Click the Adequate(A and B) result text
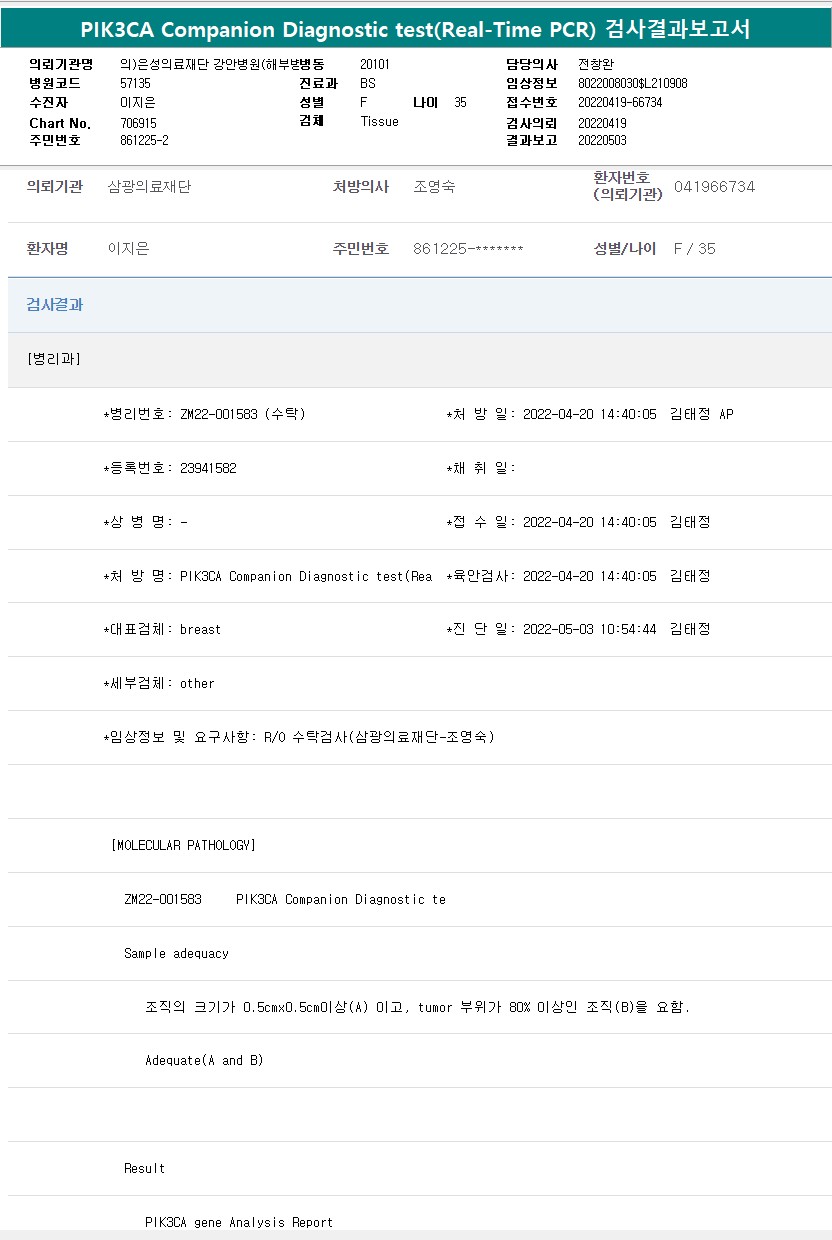832x1240 pixels. (x=204, y=1060)
